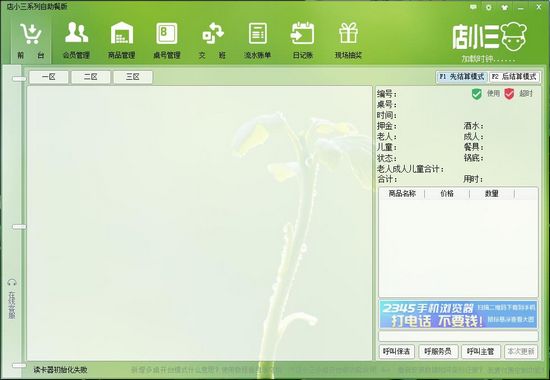Click the 呼叫保洁 button
550x380 pixels.
(397, 351)
